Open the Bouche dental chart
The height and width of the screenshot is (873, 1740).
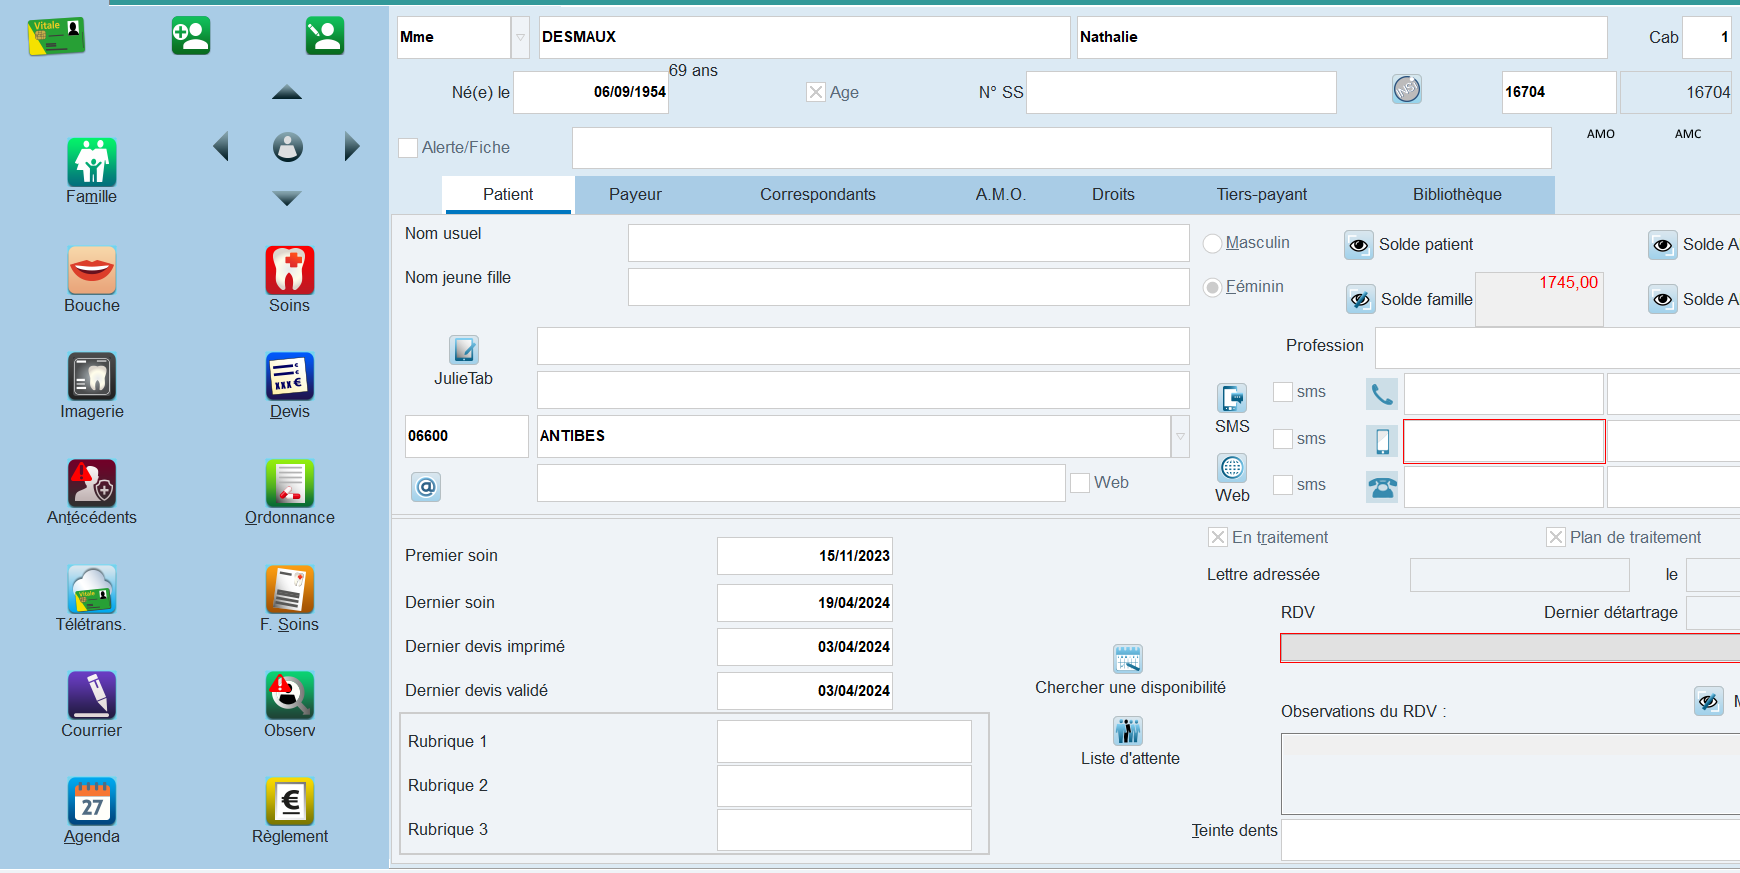92,270
